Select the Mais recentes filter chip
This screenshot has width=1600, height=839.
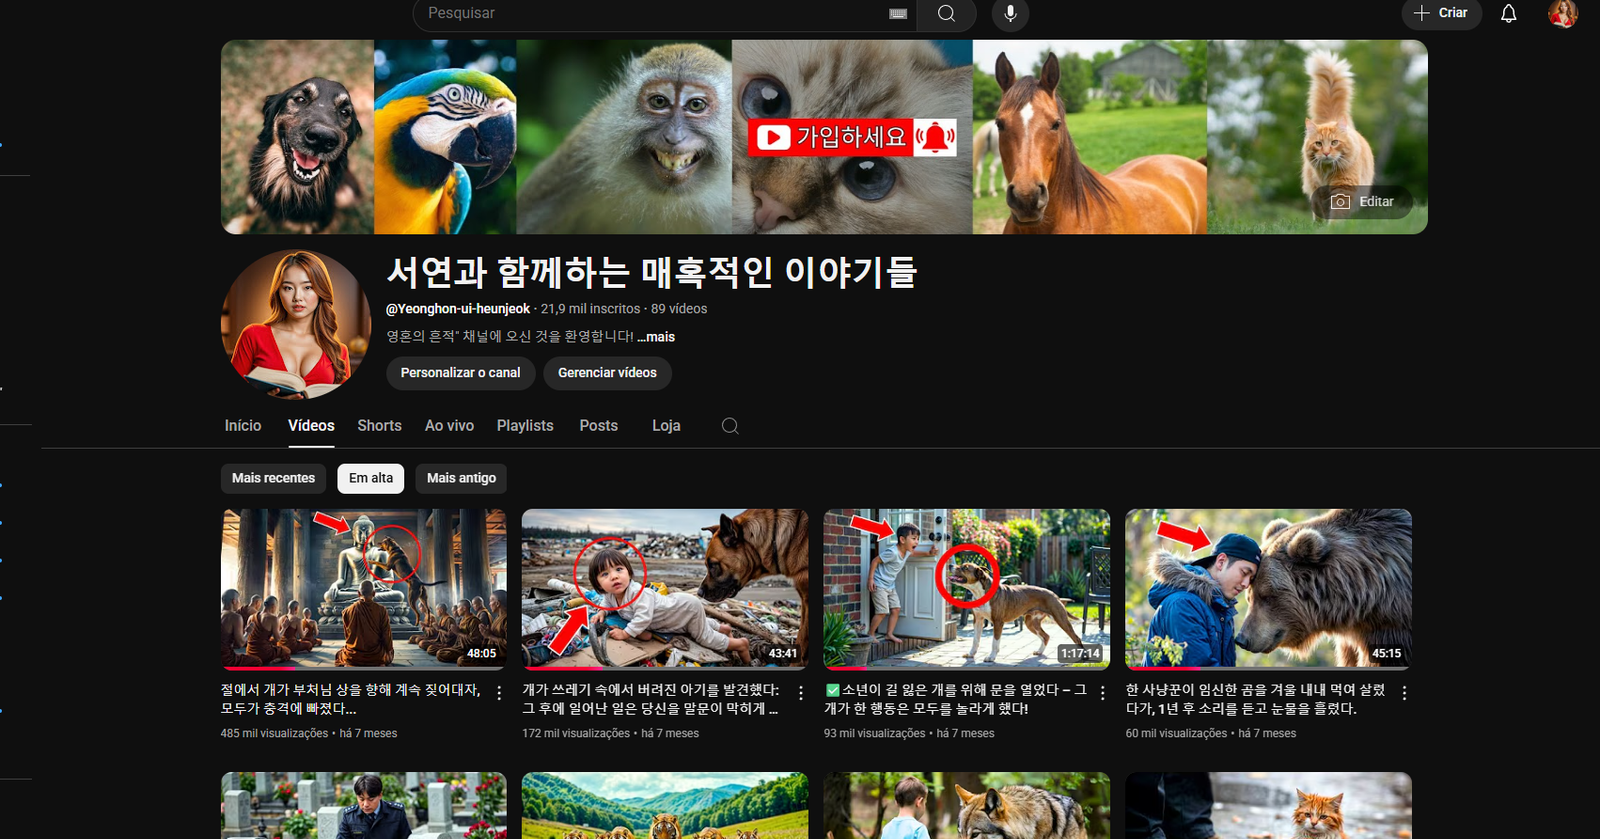(273, 478)
